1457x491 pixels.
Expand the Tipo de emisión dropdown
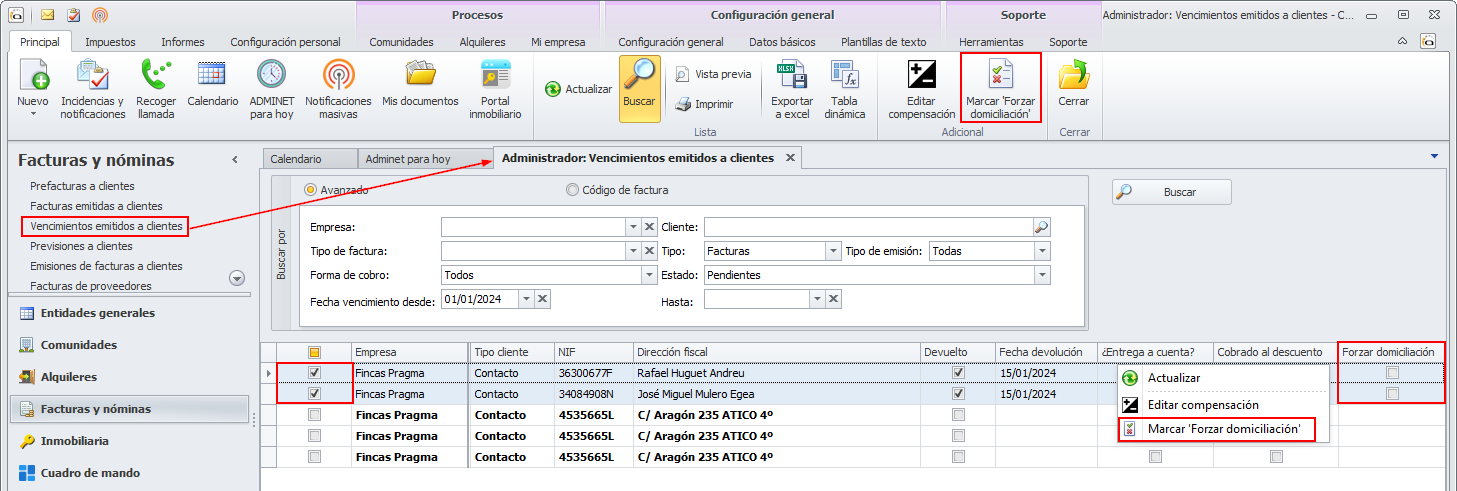(1042, 251)
